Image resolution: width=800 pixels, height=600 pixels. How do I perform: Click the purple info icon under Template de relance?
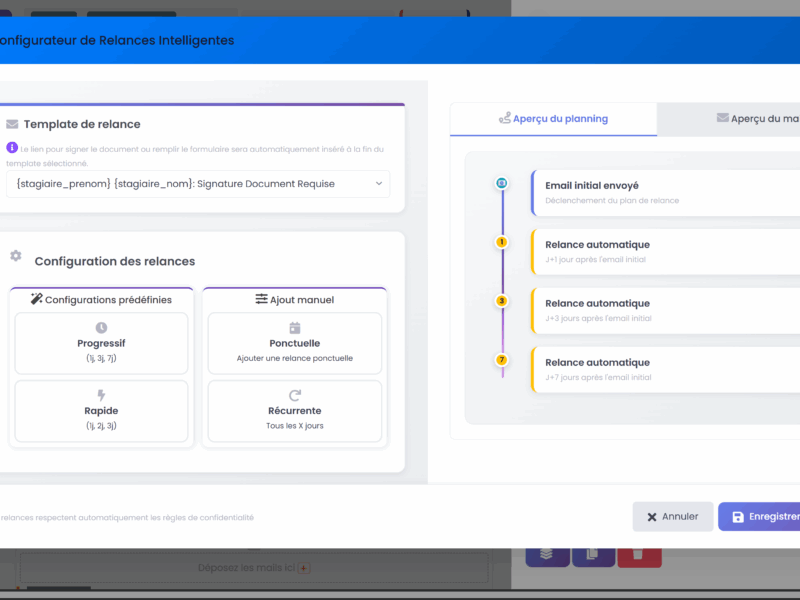tap(12, 148)
